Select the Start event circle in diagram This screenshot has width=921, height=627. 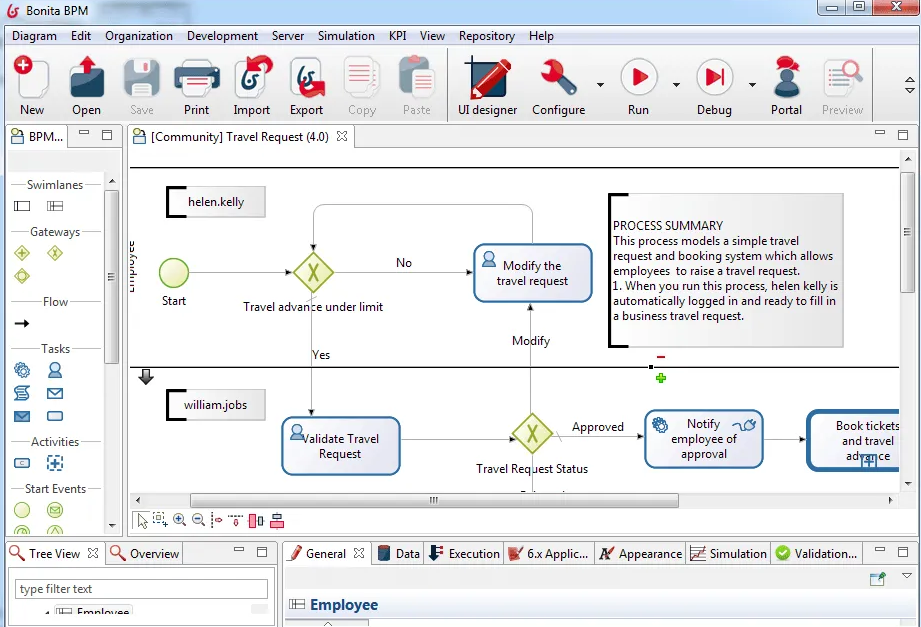(174, 273)
